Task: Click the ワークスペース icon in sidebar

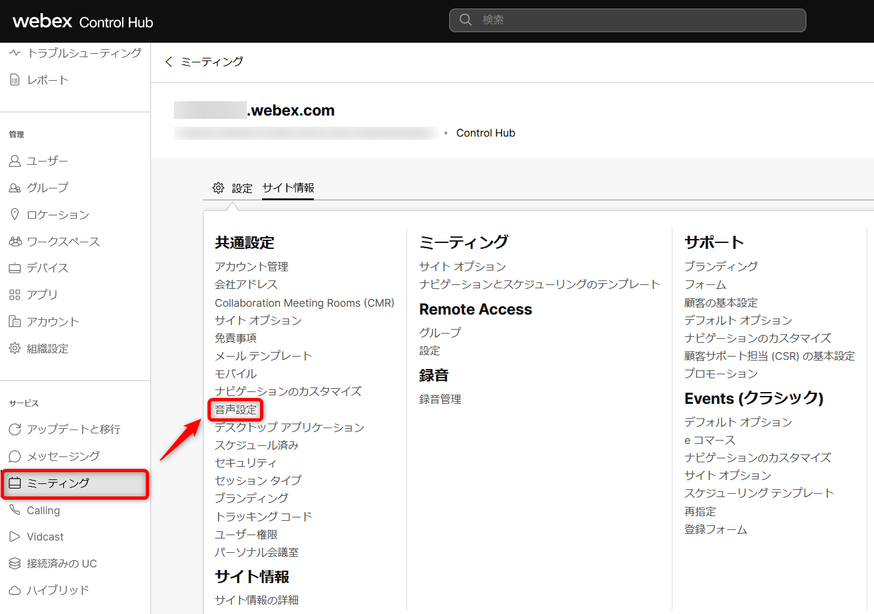Action: (15, 241)
